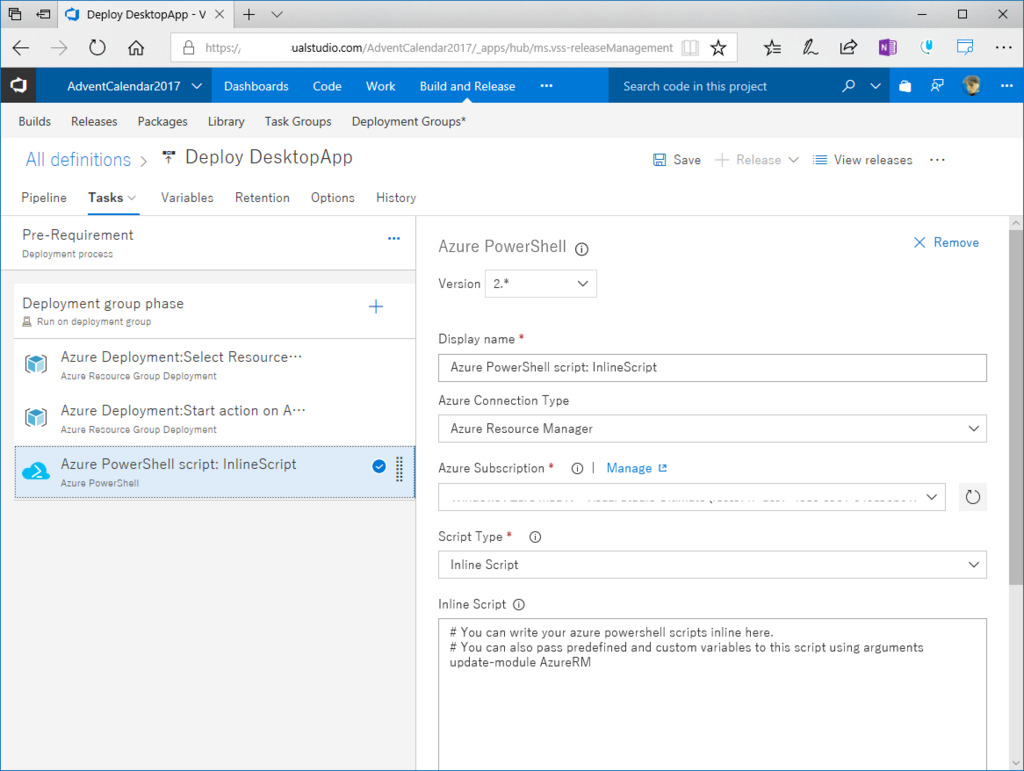Open Script Type Inline Script dropdown

click(x=712, y=565)
